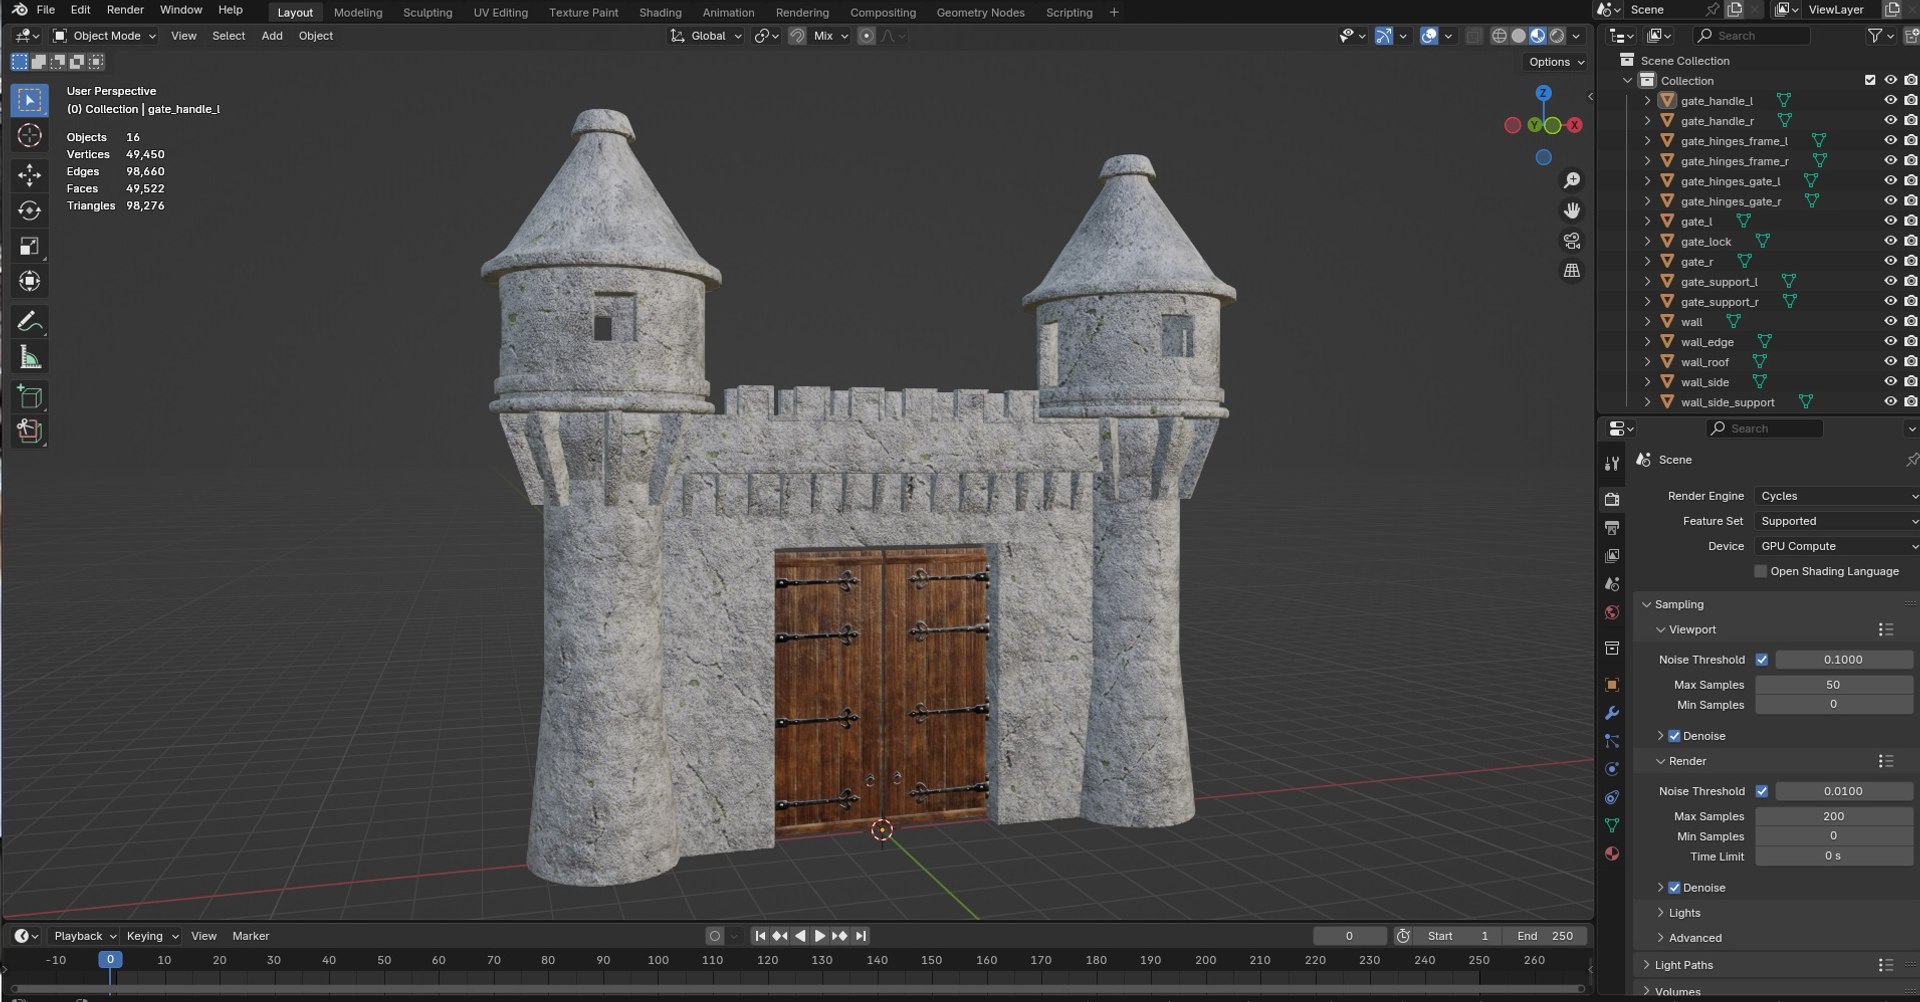
Task: Switch orthographic perspective grid icon
Action: pos(1572,271)
